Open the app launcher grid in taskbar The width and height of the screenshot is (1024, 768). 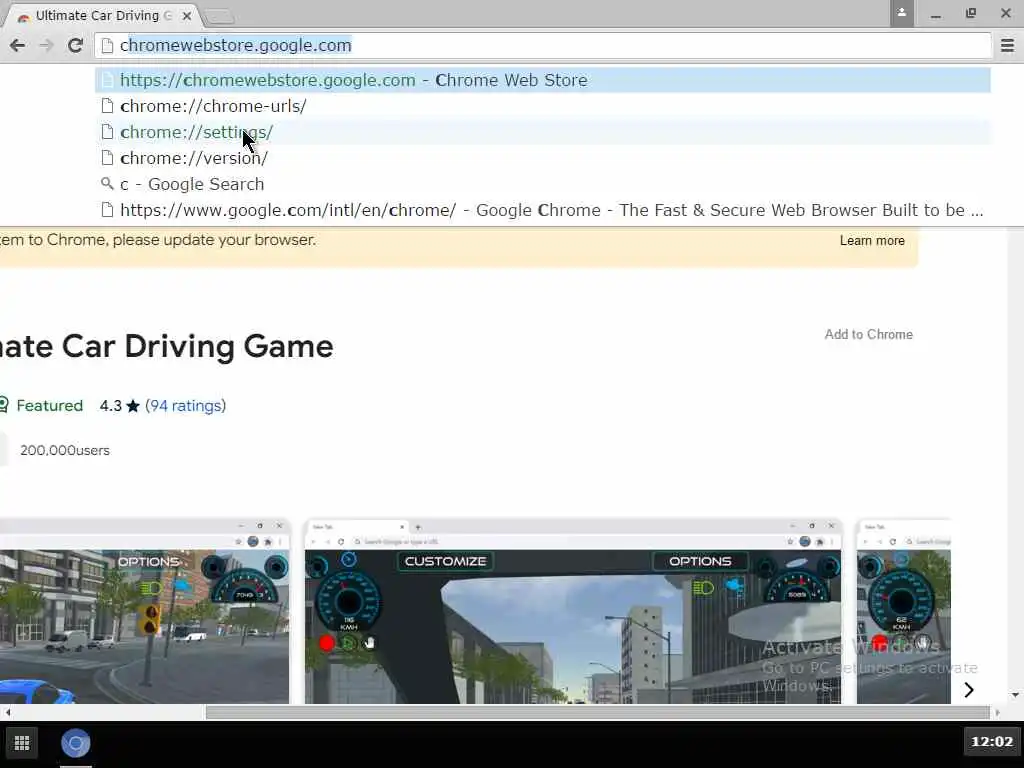pos(22,743)
